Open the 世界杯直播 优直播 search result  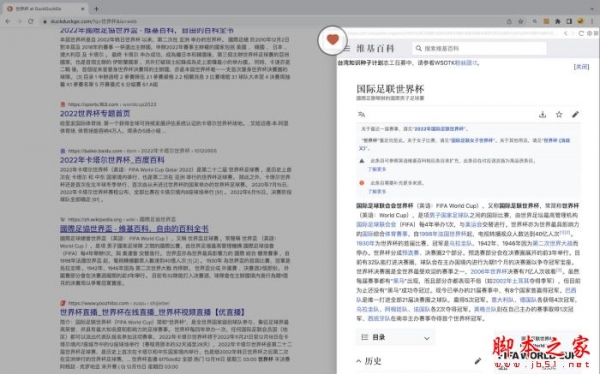tap(153, 312)
